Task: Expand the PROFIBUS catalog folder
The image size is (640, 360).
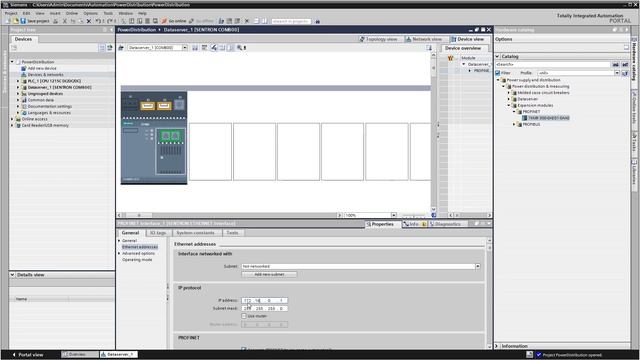Action: (x=514, y=124)
